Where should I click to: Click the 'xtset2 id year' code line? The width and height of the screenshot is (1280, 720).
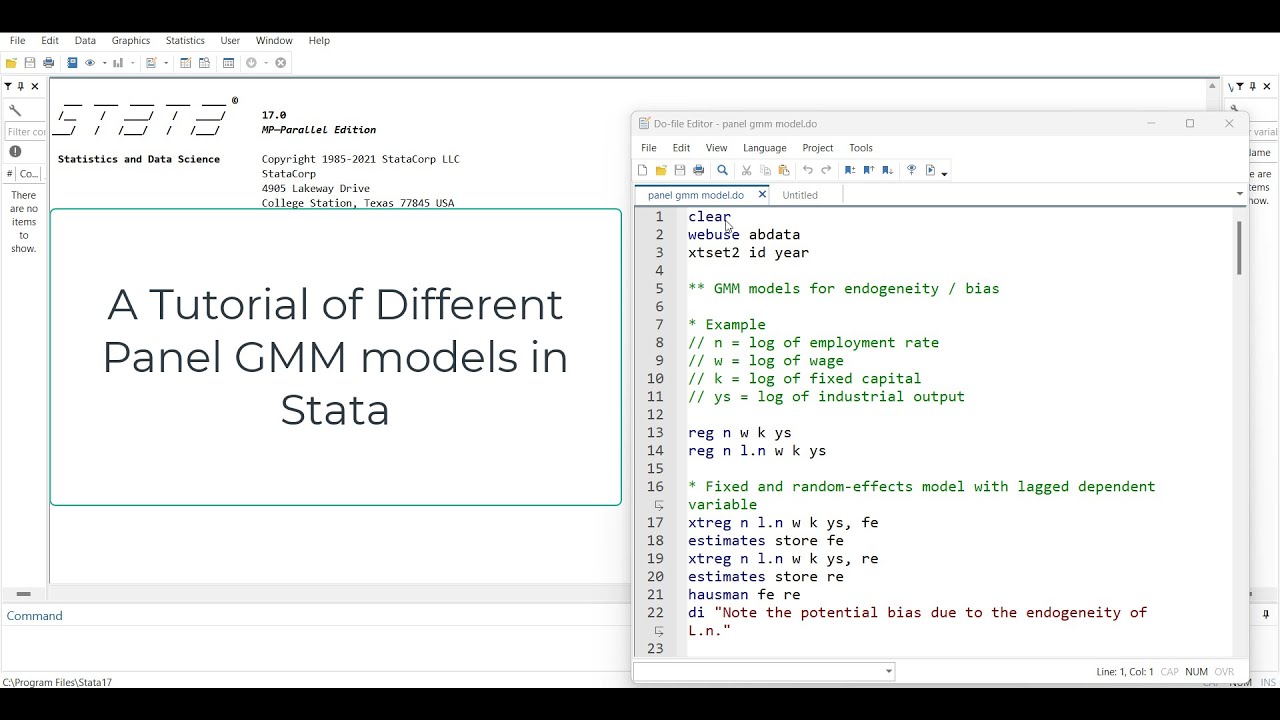click(x=749, y=253)
